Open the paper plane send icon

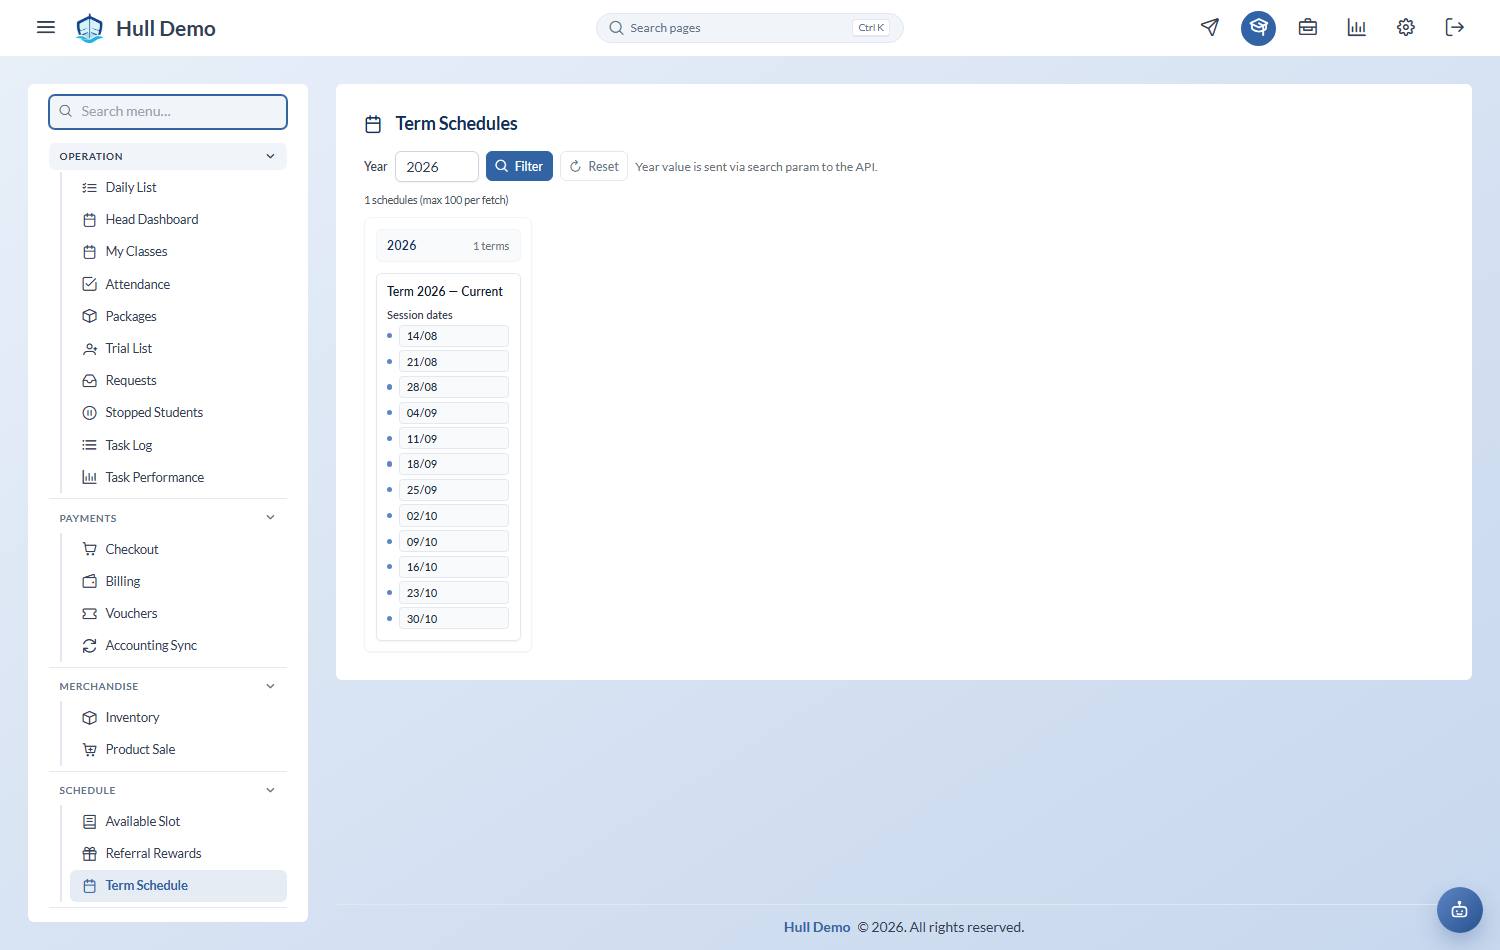(1210, 27)
